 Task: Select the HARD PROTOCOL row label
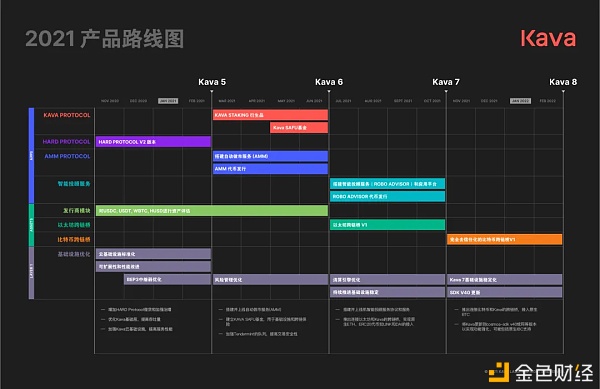click(66, 142)
